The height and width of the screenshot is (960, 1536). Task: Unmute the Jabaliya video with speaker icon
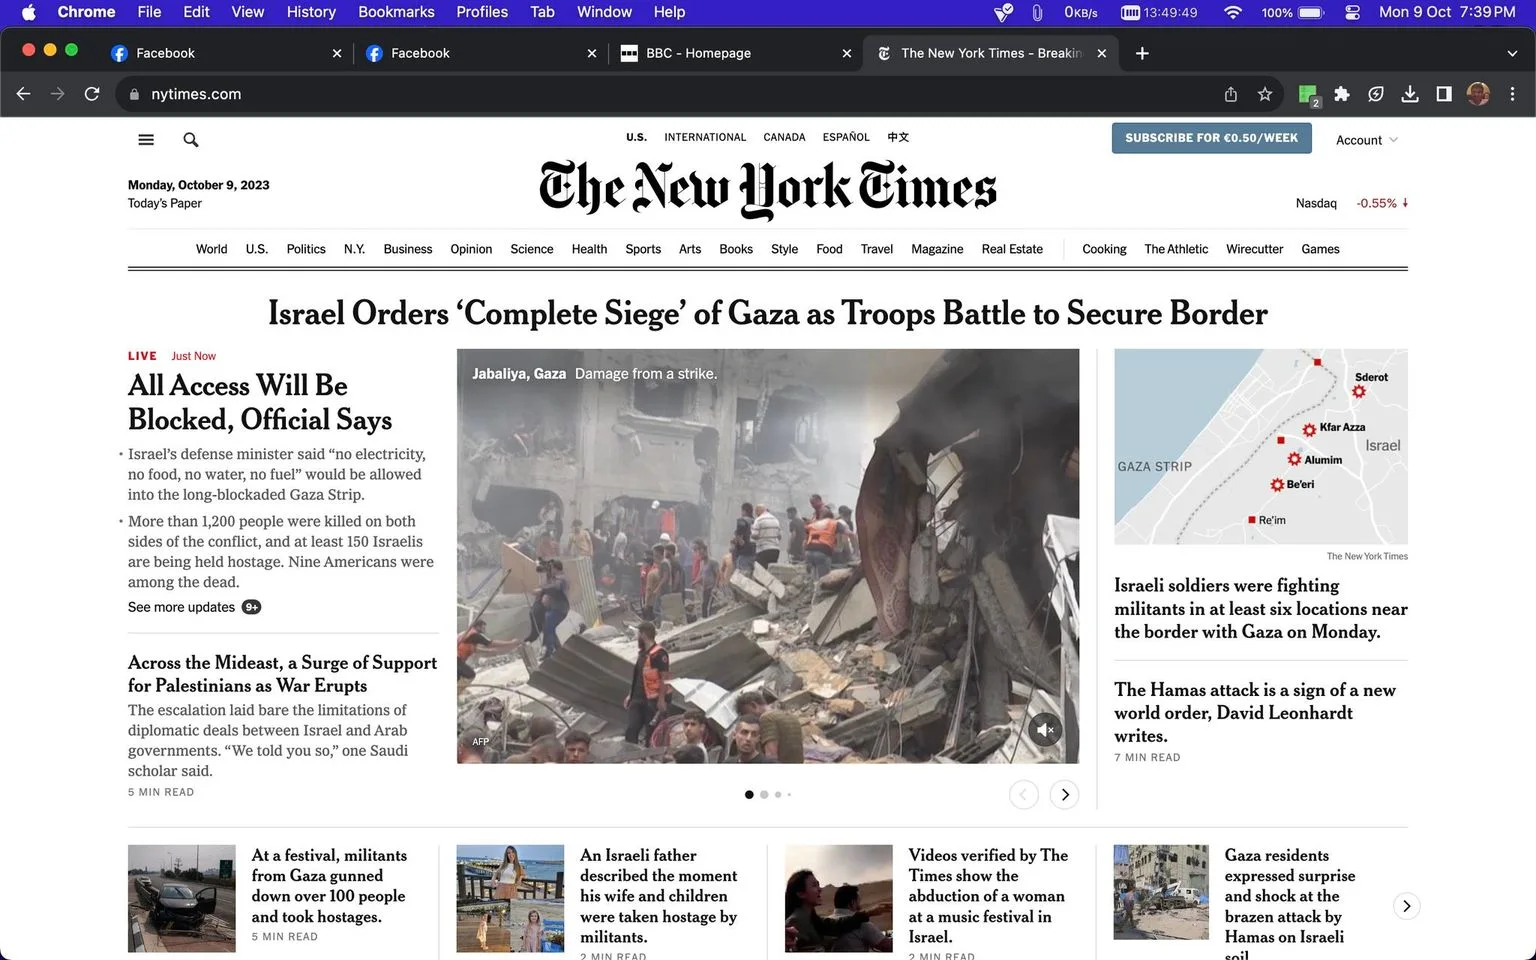pos(1045,730)
